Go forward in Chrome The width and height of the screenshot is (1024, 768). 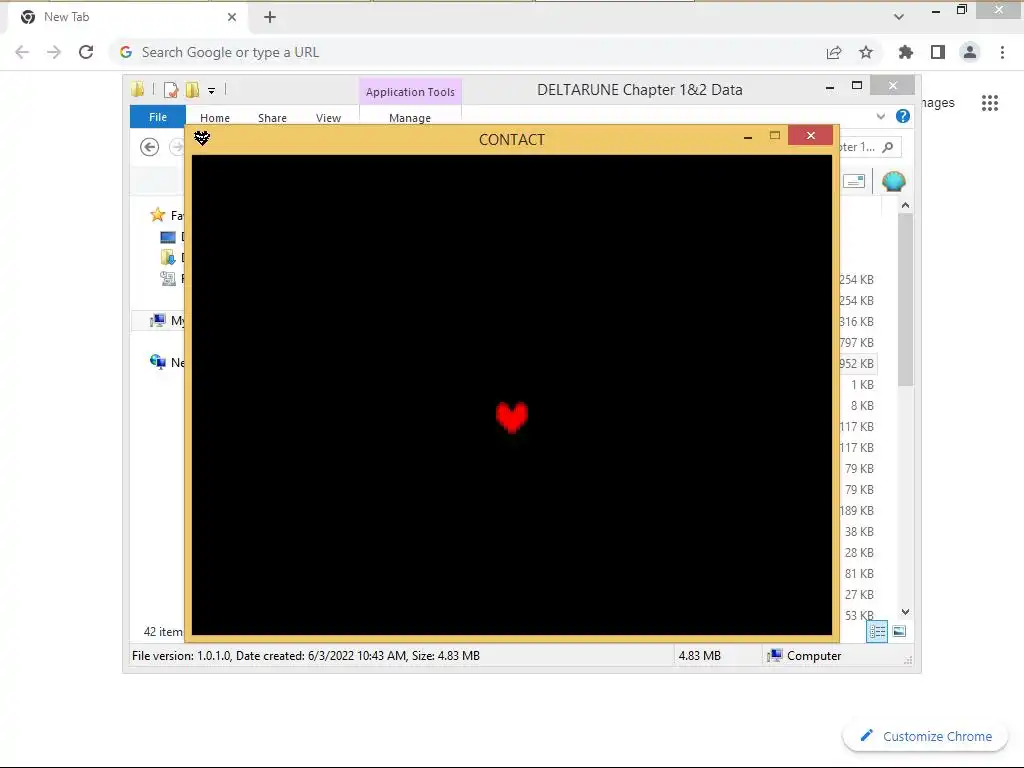tap(54, 52)
